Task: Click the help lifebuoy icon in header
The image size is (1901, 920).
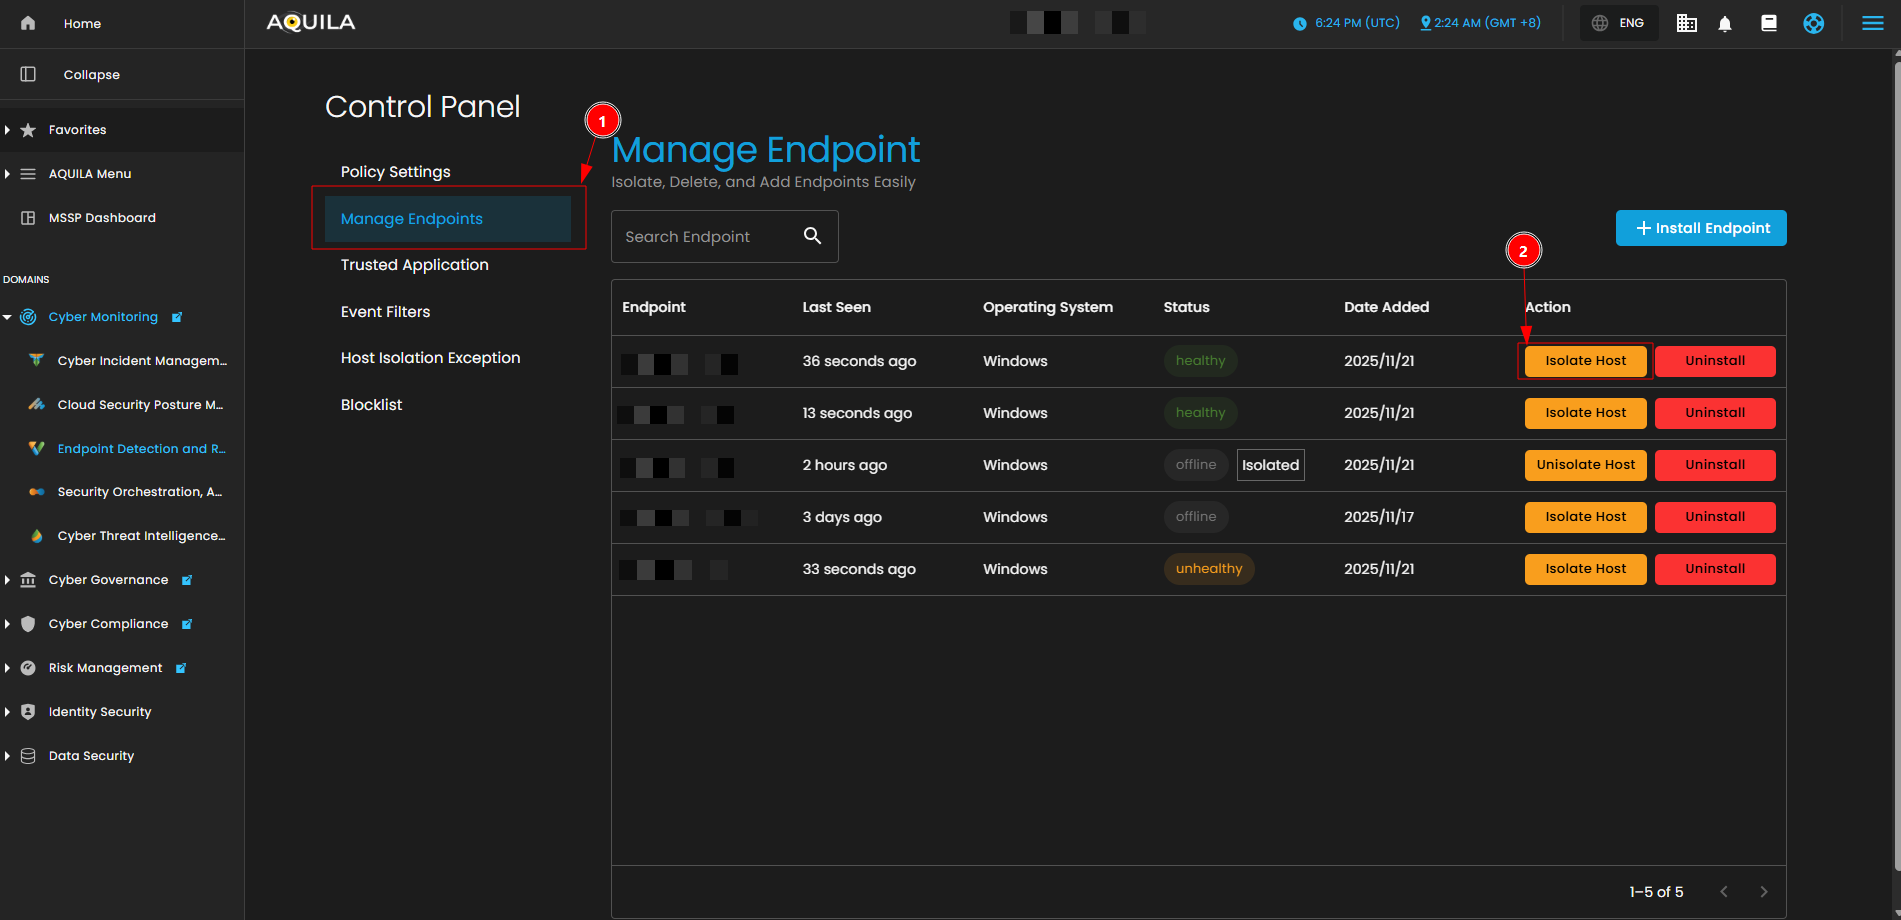Action: 1813,24
